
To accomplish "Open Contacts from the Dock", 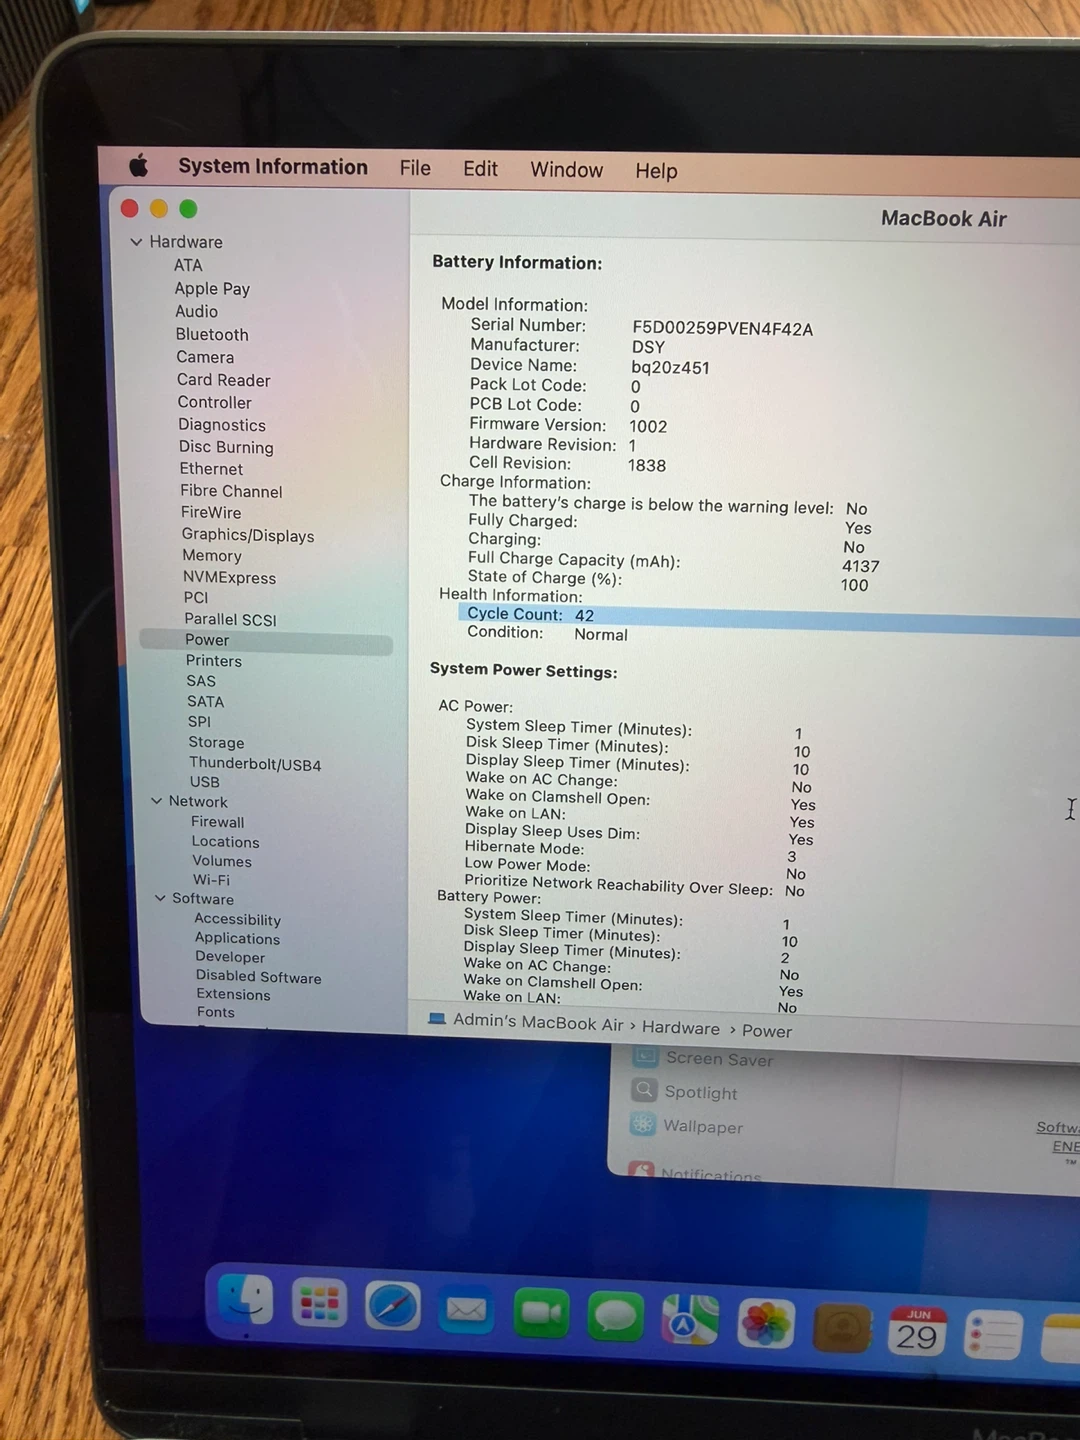I will 842,1327.
